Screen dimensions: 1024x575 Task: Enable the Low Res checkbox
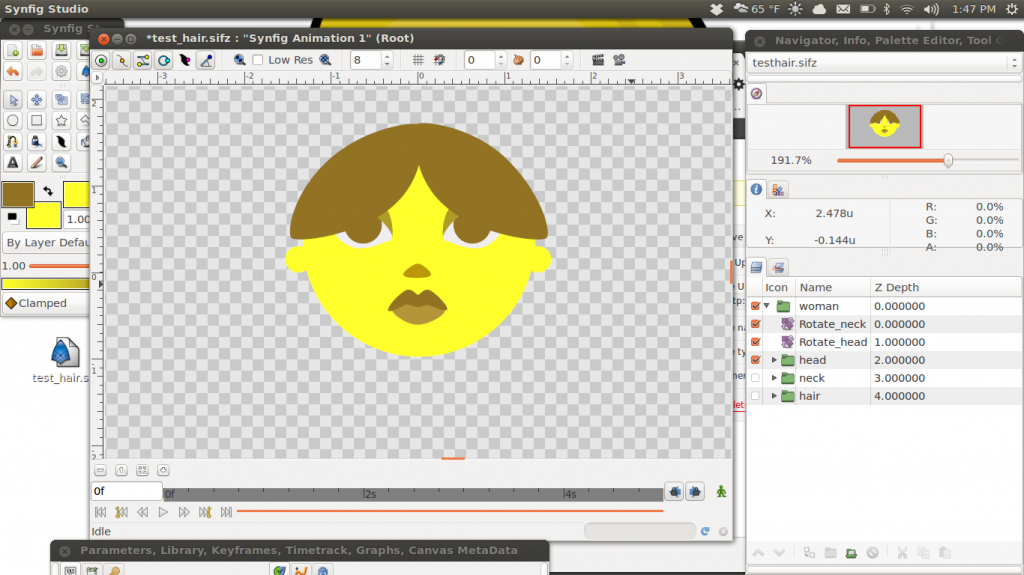(258, 60)
